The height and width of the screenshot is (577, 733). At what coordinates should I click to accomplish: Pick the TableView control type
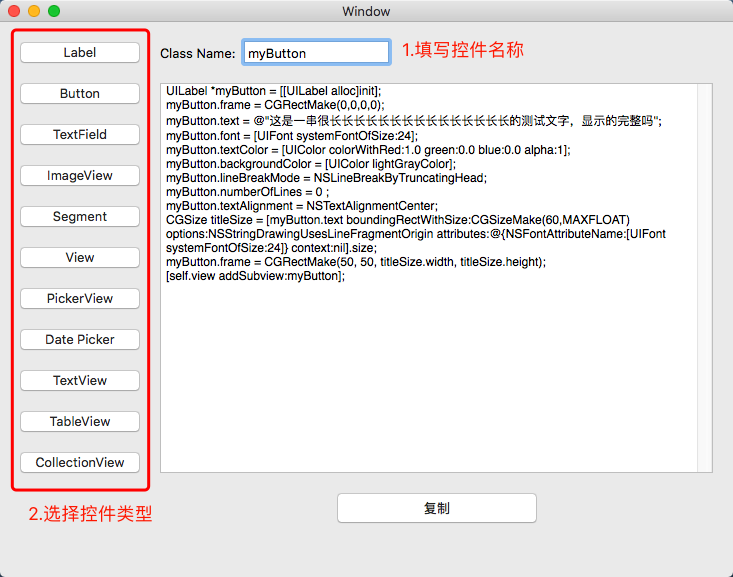(80, 421)
